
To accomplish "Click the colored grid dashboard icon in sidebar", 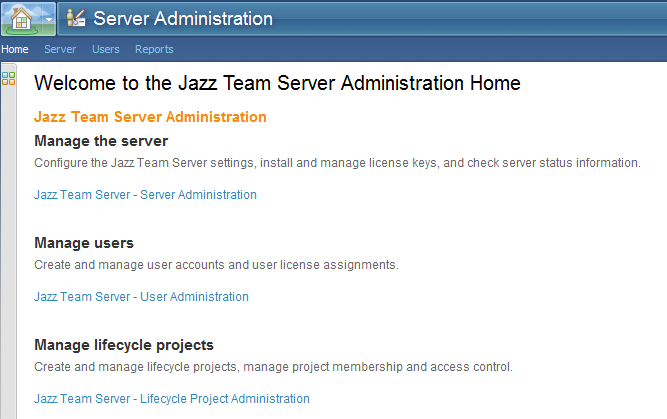I will point(9,78).
